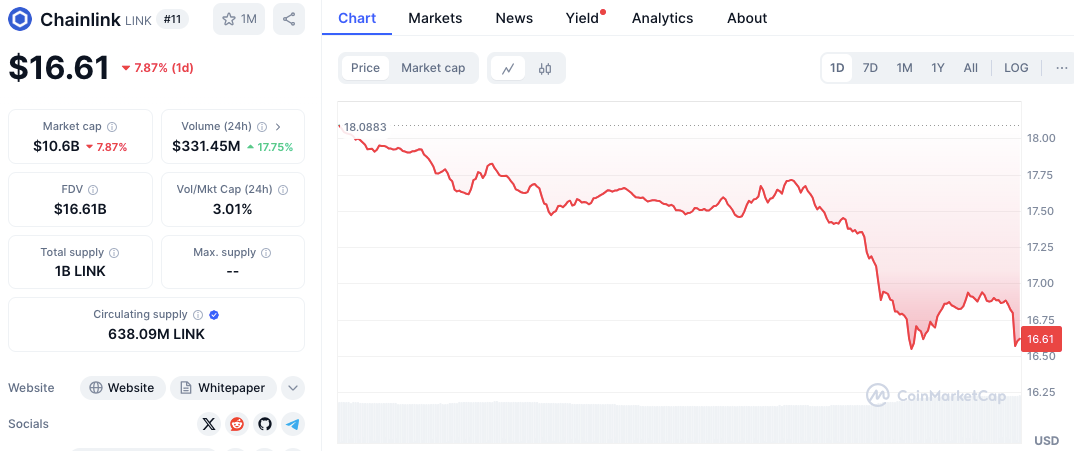Screen dimensions: 1074x451
Task: Toggle chart to Market cap
Action: coord(433,68)
